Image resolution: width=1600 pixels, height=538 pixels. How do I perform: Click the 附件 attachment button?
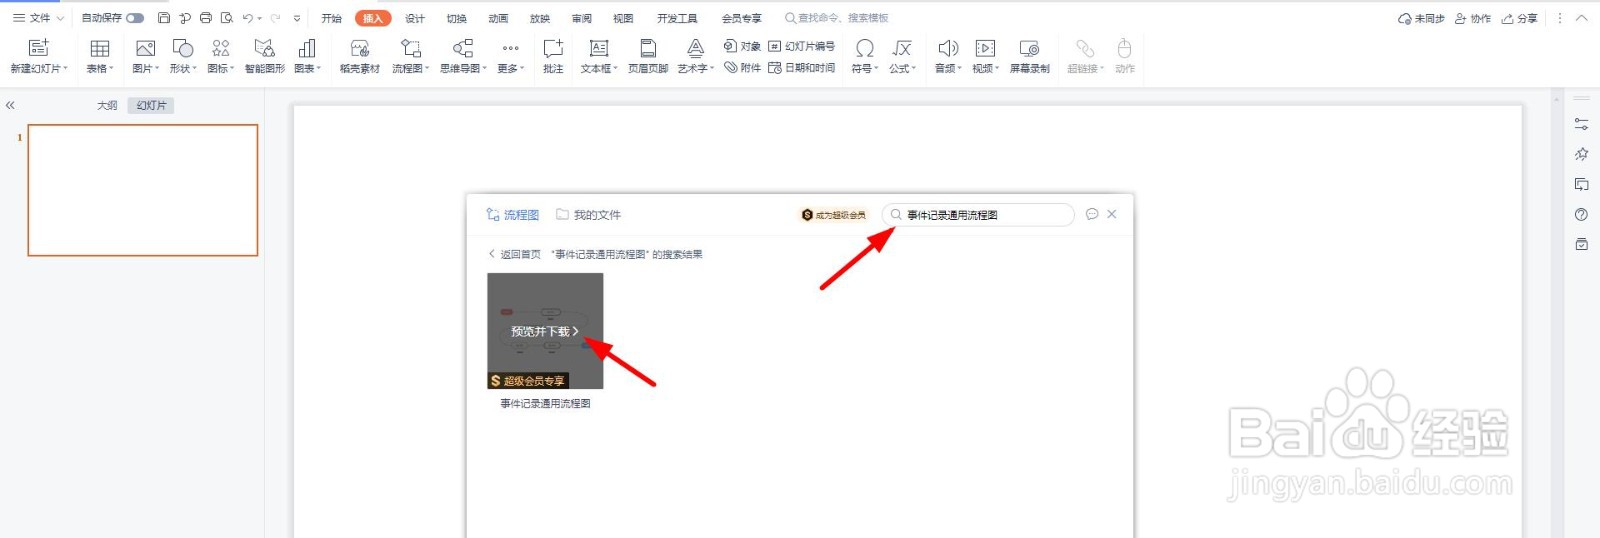(x=742, y=68)
